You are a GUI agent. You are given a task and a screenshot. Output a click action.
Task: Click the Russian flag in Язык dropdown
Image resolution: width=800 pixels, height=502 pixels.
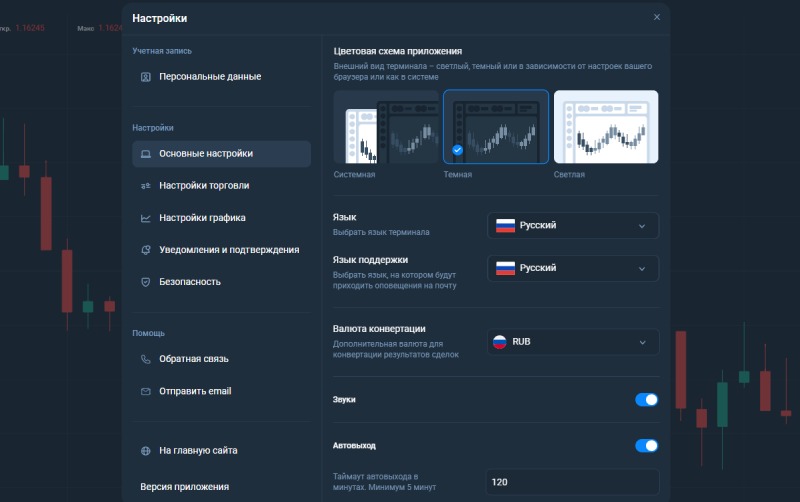pos(505,225)
